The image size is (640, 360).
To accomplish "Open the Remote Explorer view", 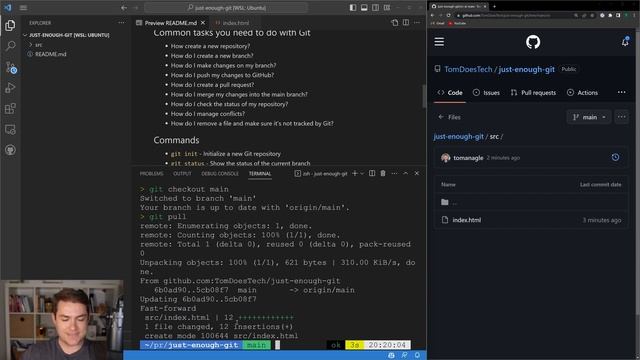I will 10,129.
